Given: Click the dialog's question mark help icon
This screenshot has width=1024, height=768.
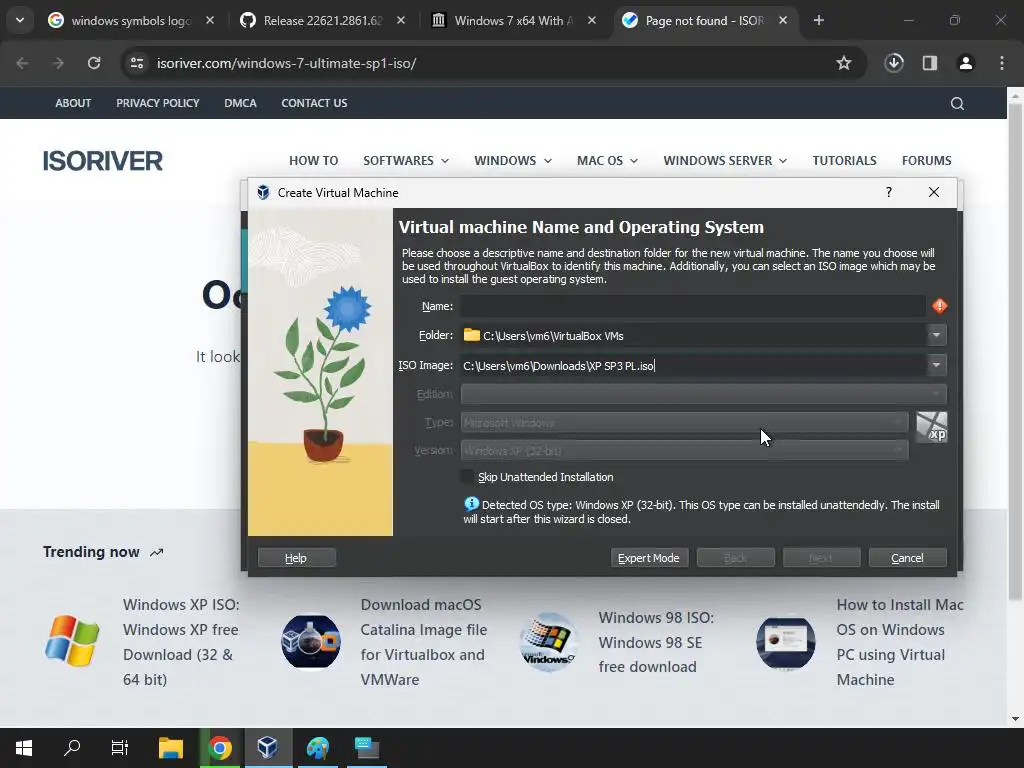Looking at the screenshot, I should pos(888,192).
